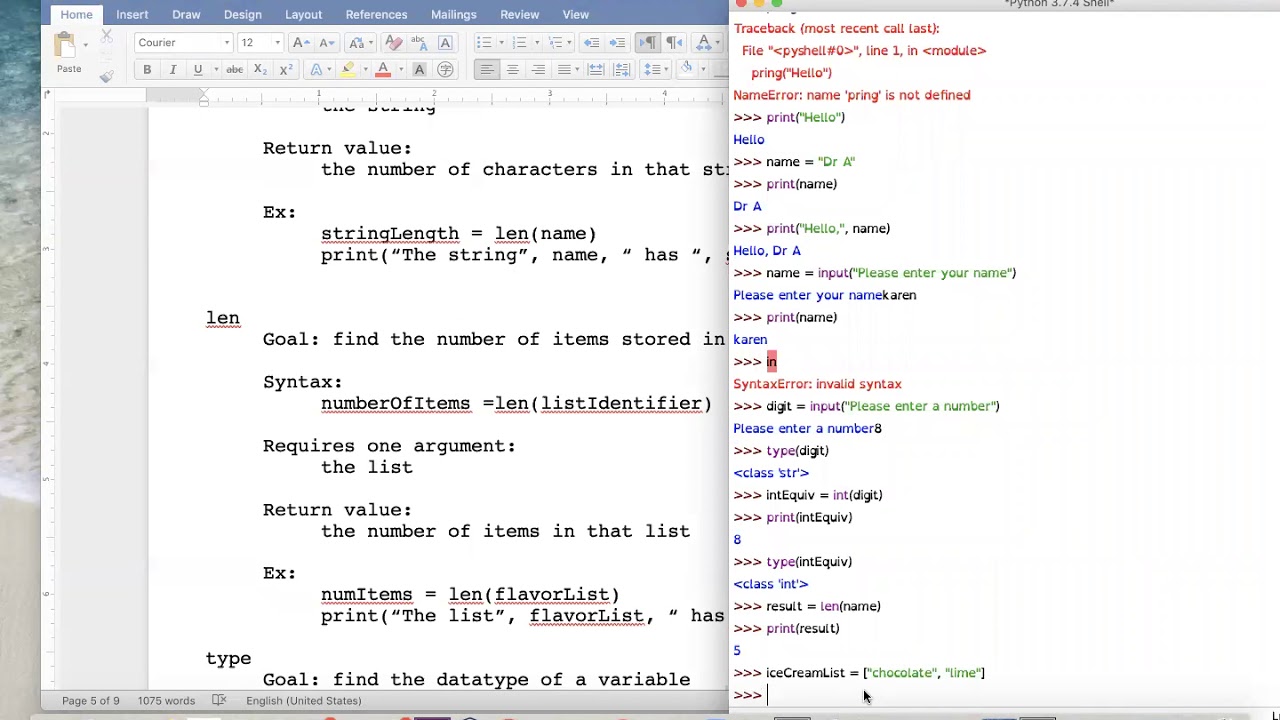Click the Decrease Indent icon
Screen dimensions: 1280x720
pos(591,42)
